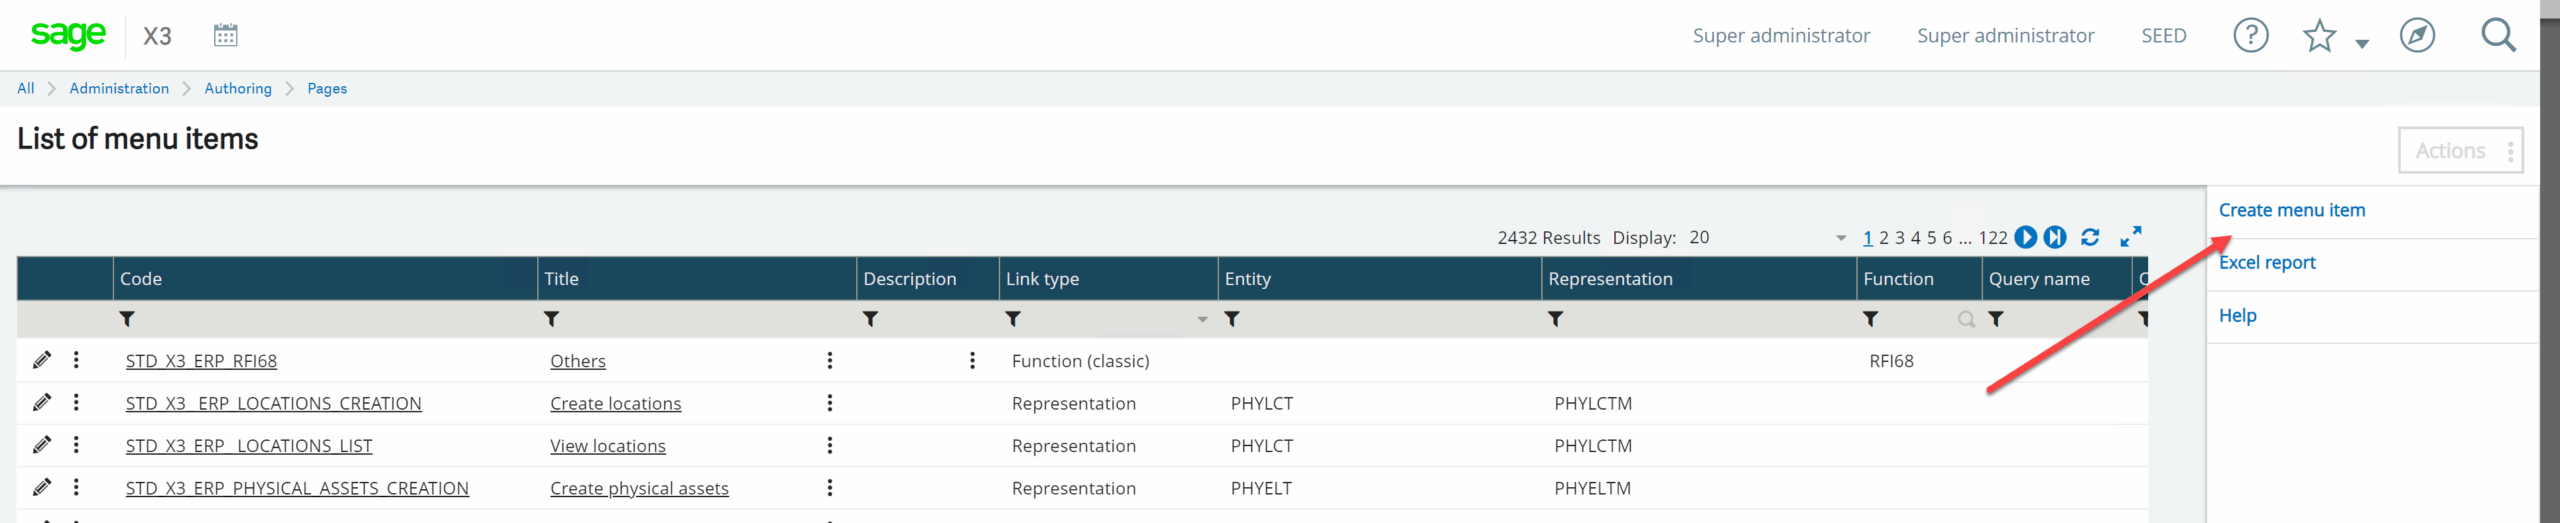The height and width of the screenshot is (523, 2560).
Task: Open title menu for Create physical assets
Action: click(830, 487)
